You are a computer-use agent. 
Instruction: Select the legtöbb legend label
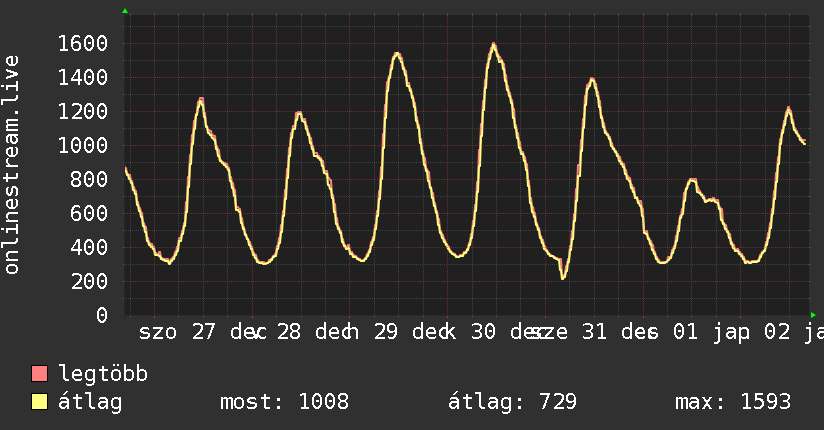(x=103, y=374)
